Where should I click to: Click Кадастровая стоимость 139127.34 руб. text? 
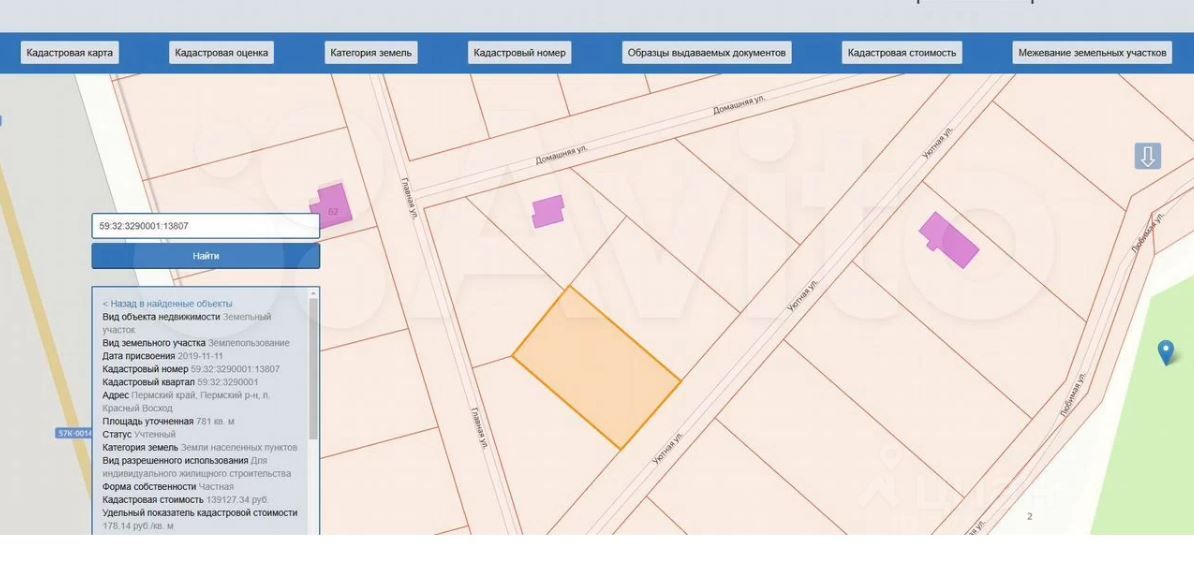point(185,500)
